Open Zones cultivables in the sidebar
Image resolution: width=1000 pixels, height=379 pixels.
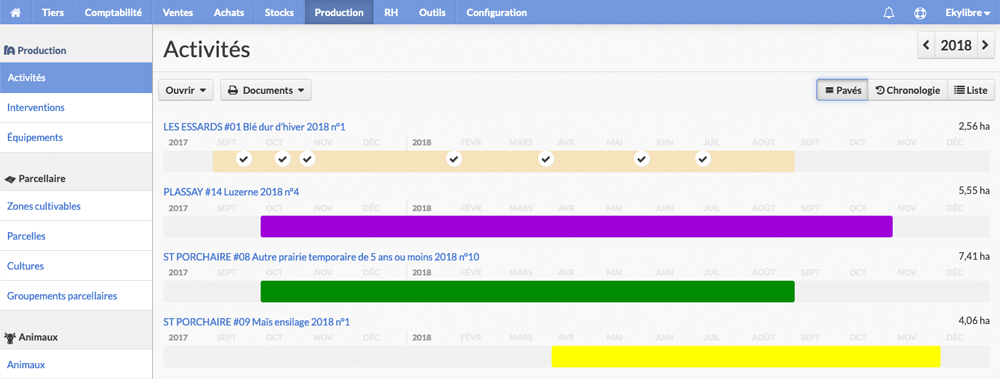(x=76, y=206)
